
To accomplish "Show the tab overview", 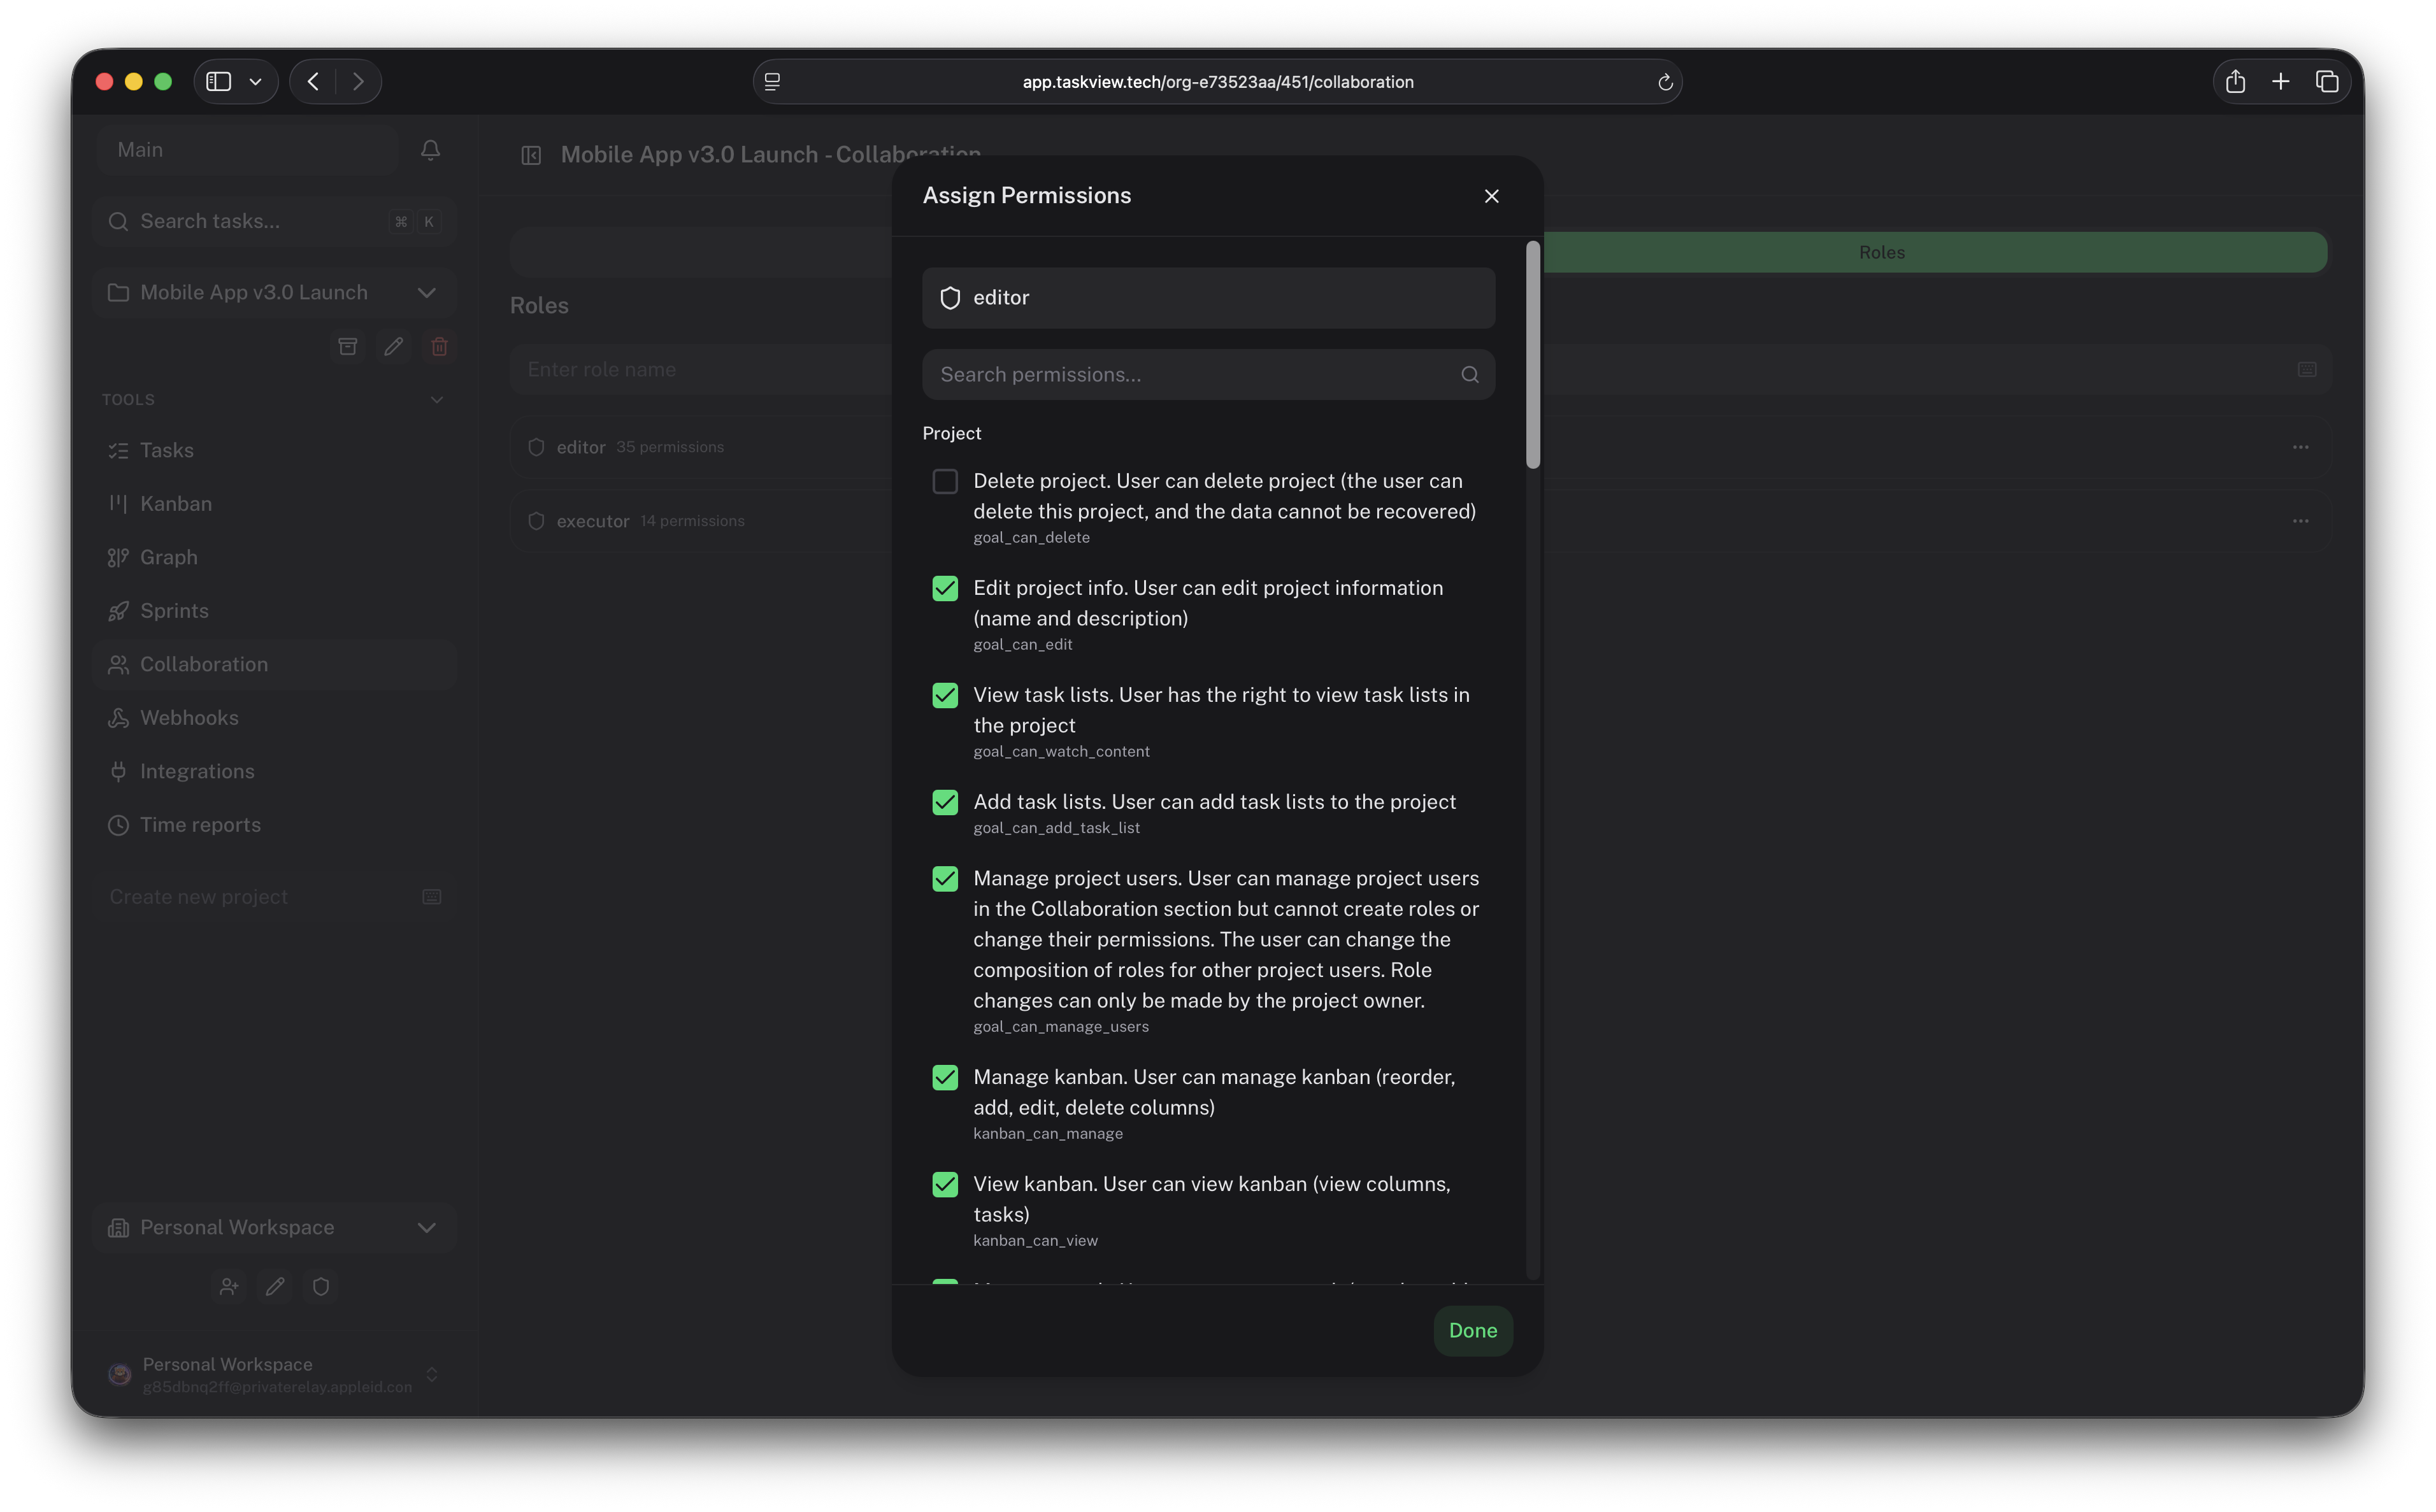I will click(x=2327, y=82).
